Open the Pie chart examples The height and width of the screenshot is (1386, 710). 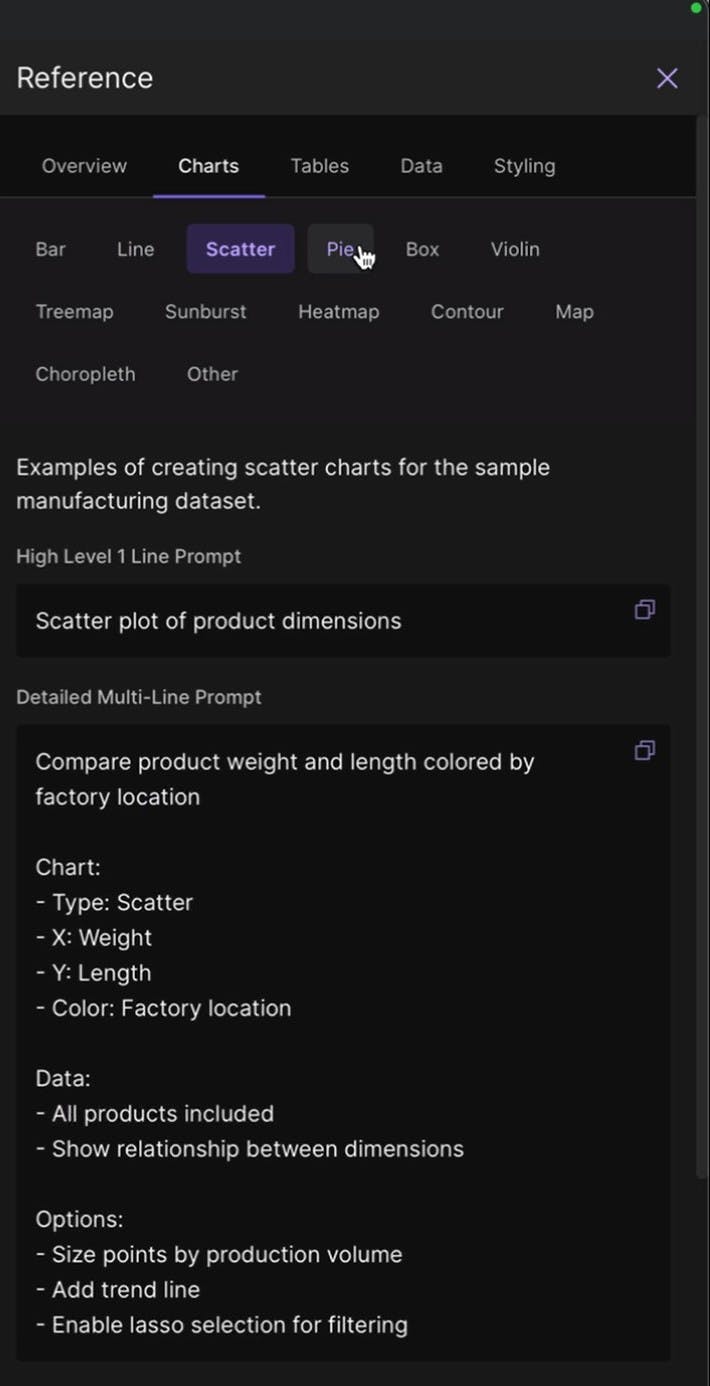[340, 249]
